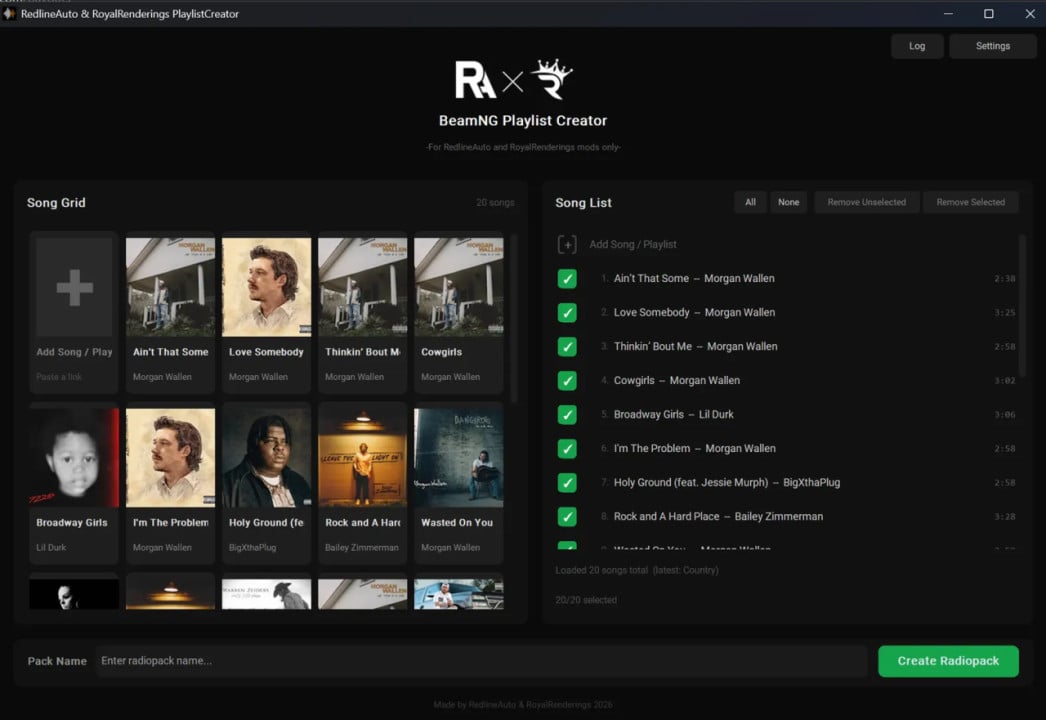Click song row 4 Cowgirls title

[676, 380]
